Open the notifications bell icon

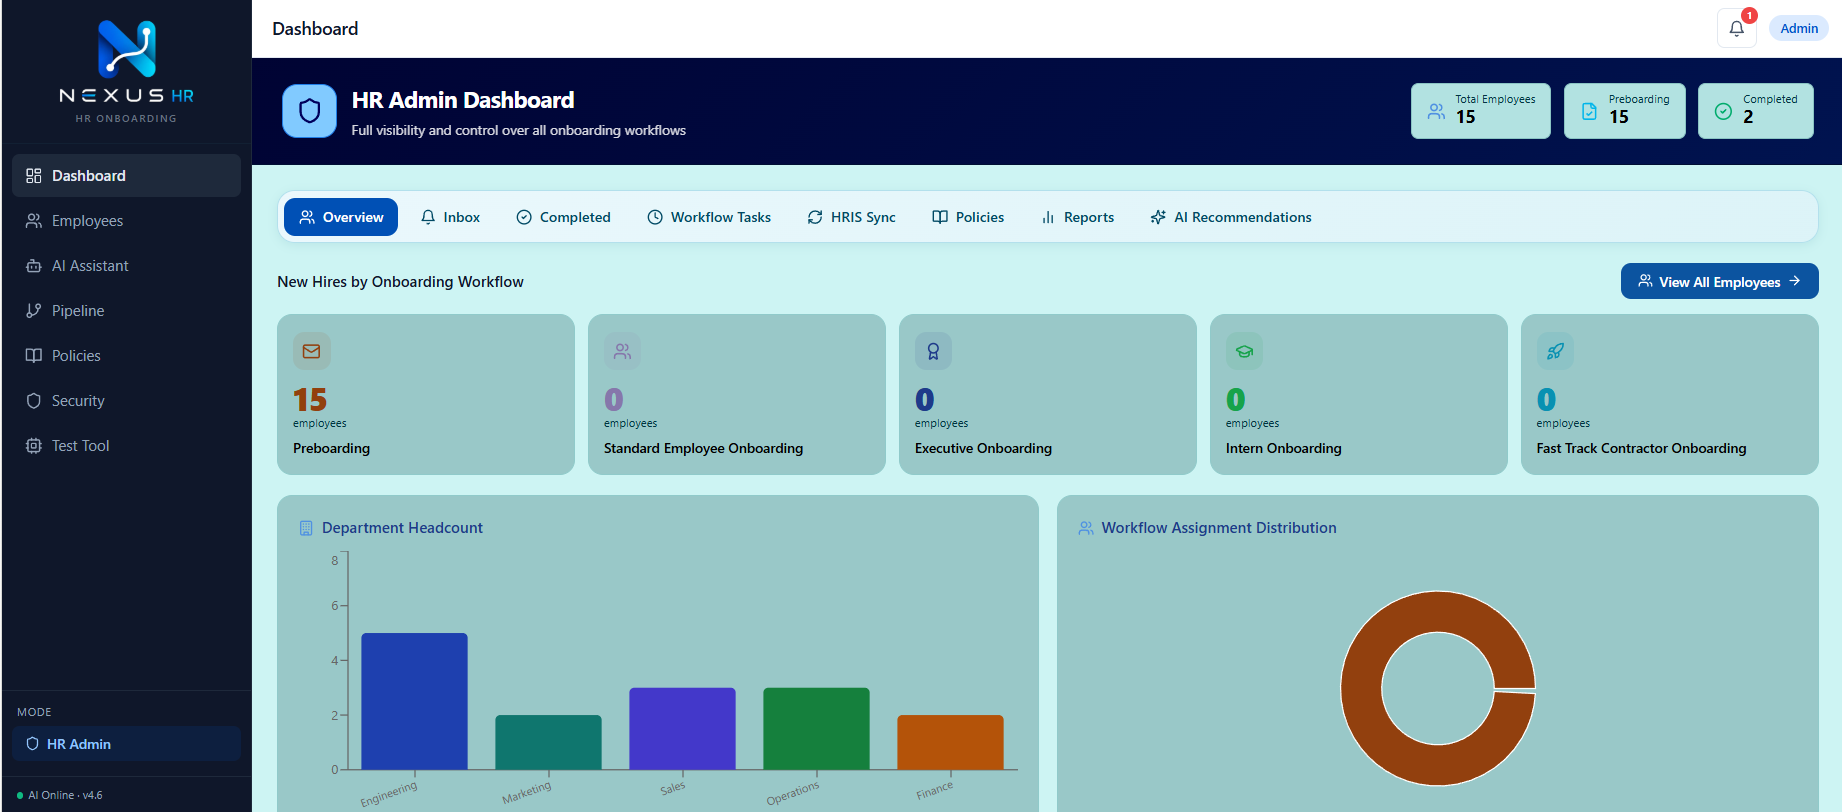pyautogui.click(x=1736, y=29)
